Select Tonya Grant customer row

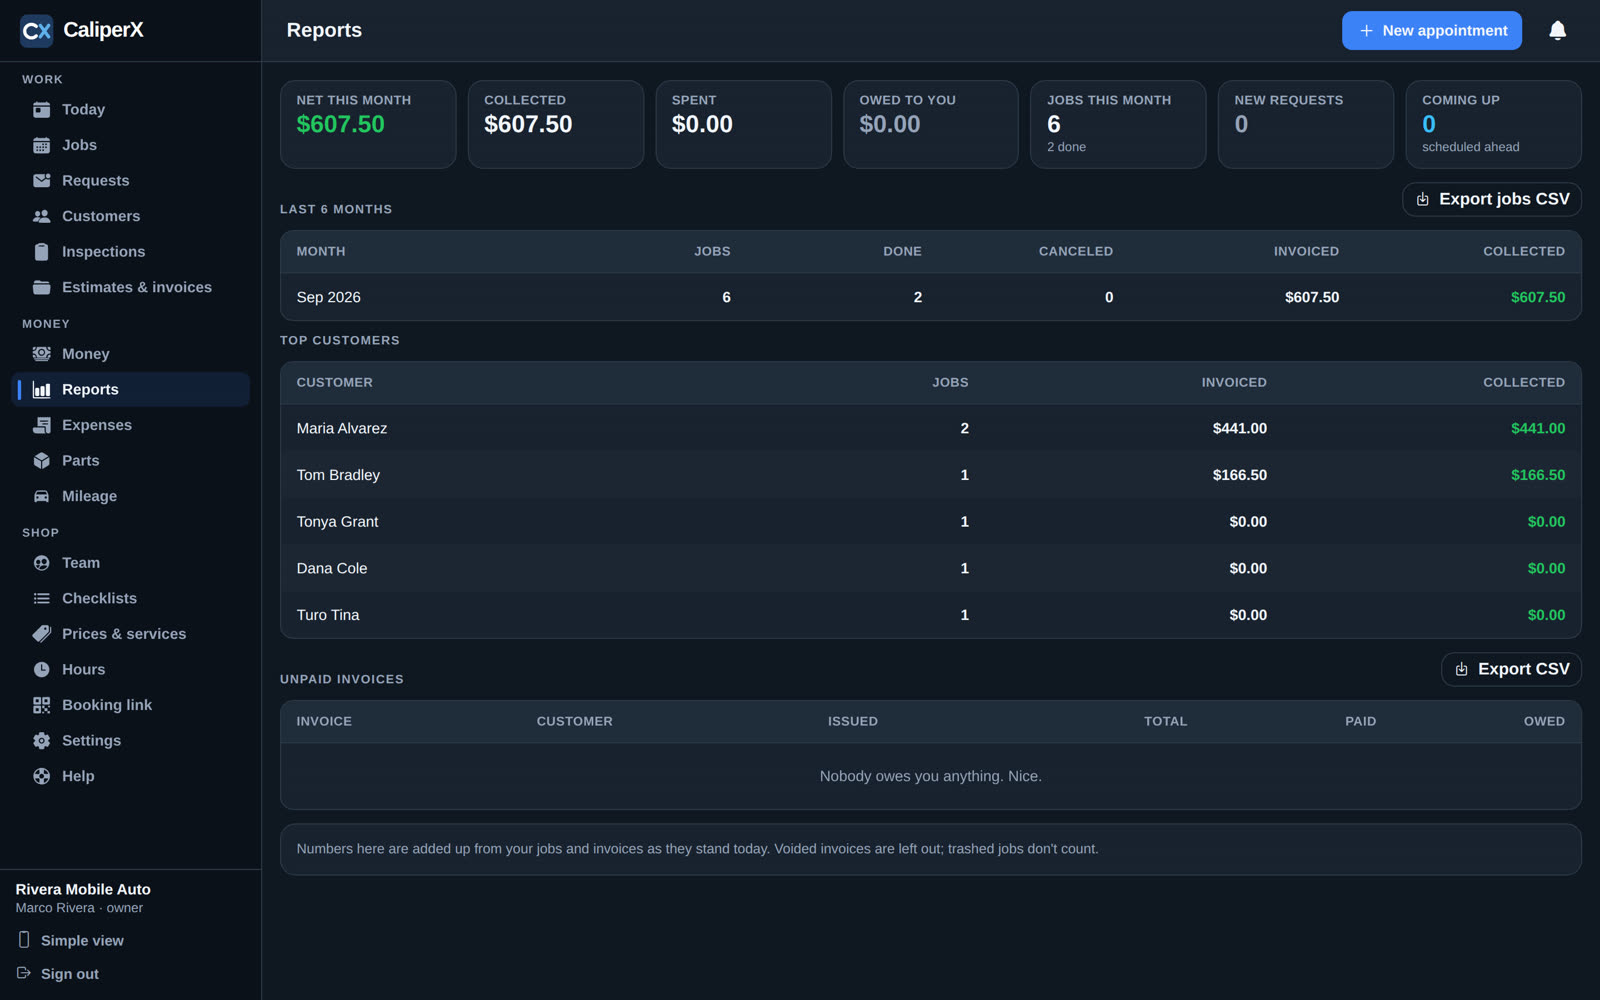pyautogui.click(x=930, y=522)
